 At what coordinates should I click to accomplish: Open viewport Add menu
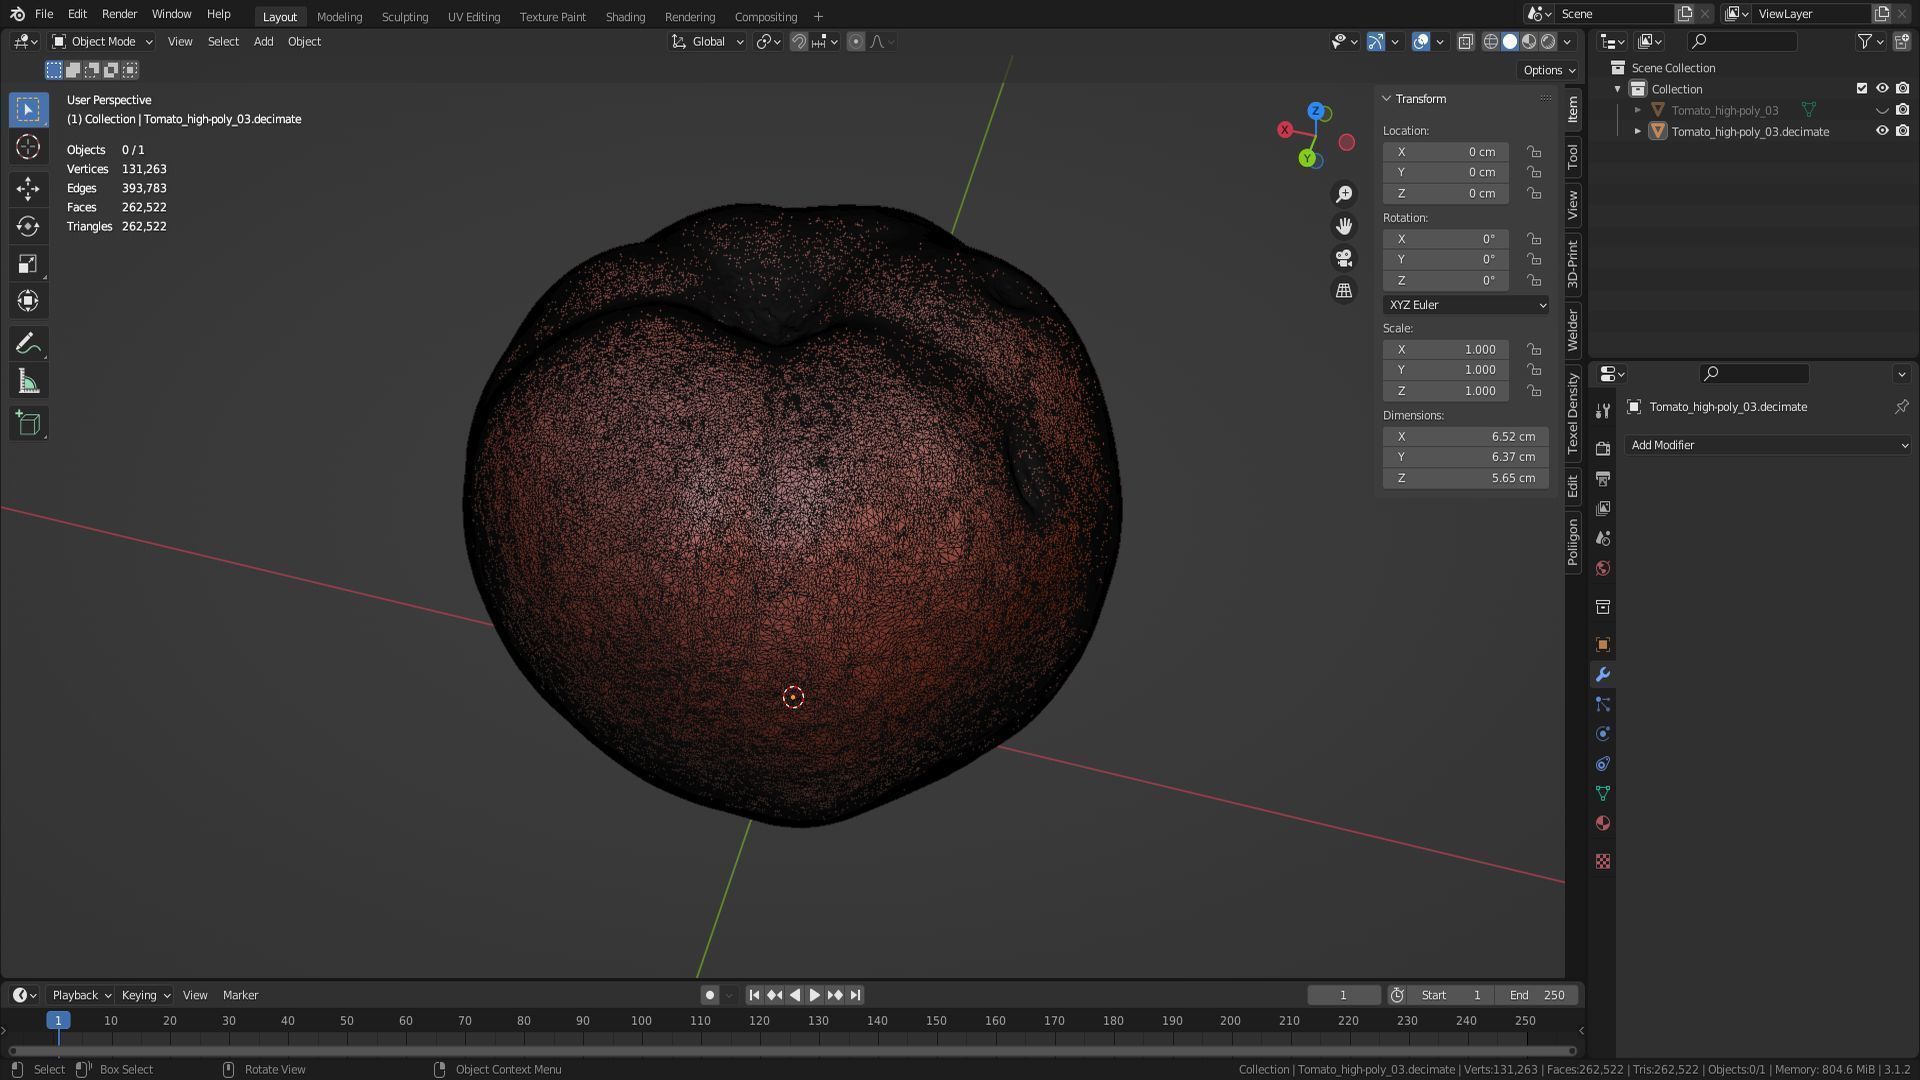(263, 42)
